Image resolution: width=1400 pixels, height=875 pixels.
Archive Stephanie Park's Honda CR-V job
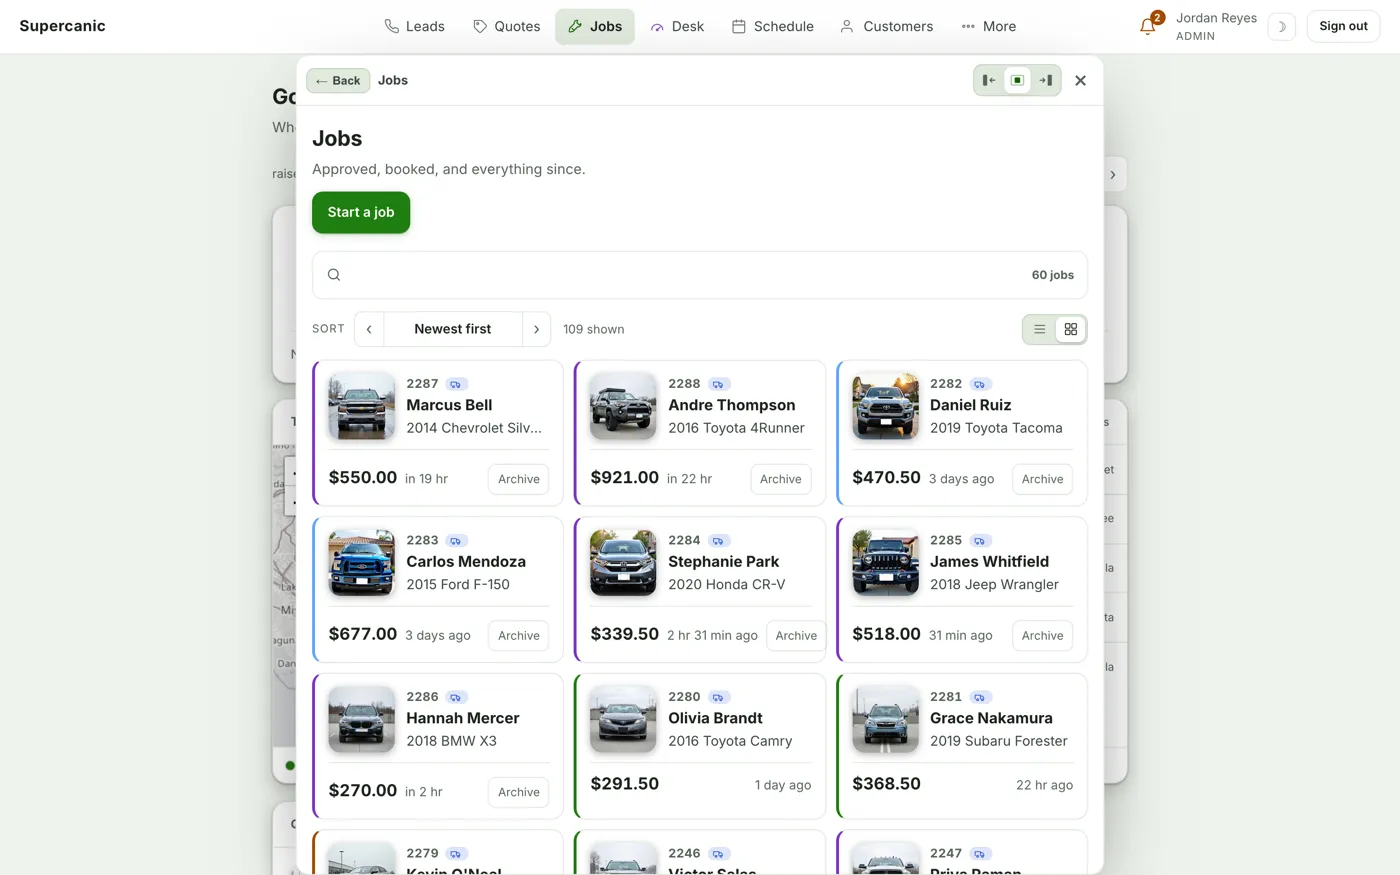796,636
